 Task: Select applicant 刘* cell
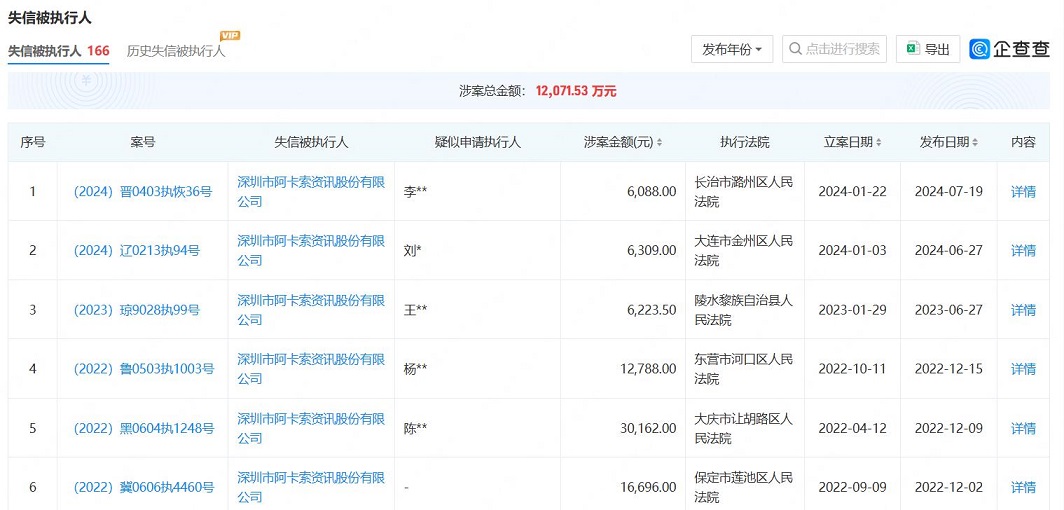[x=477, y=251]
